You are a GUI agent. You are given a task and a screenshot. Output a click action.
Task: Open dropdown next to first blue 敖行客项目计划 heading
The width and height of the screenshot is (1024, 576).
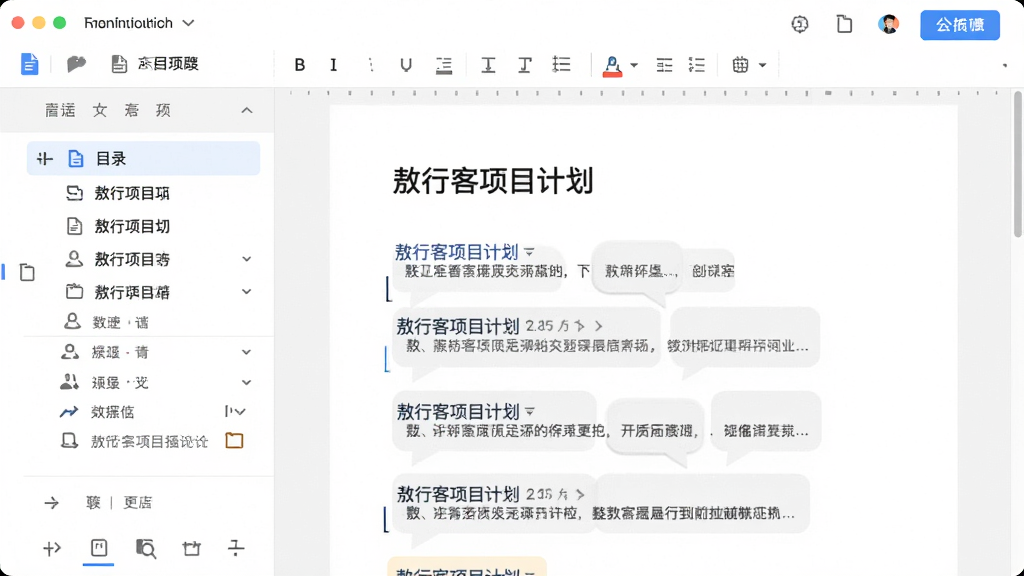pos(530,252)
